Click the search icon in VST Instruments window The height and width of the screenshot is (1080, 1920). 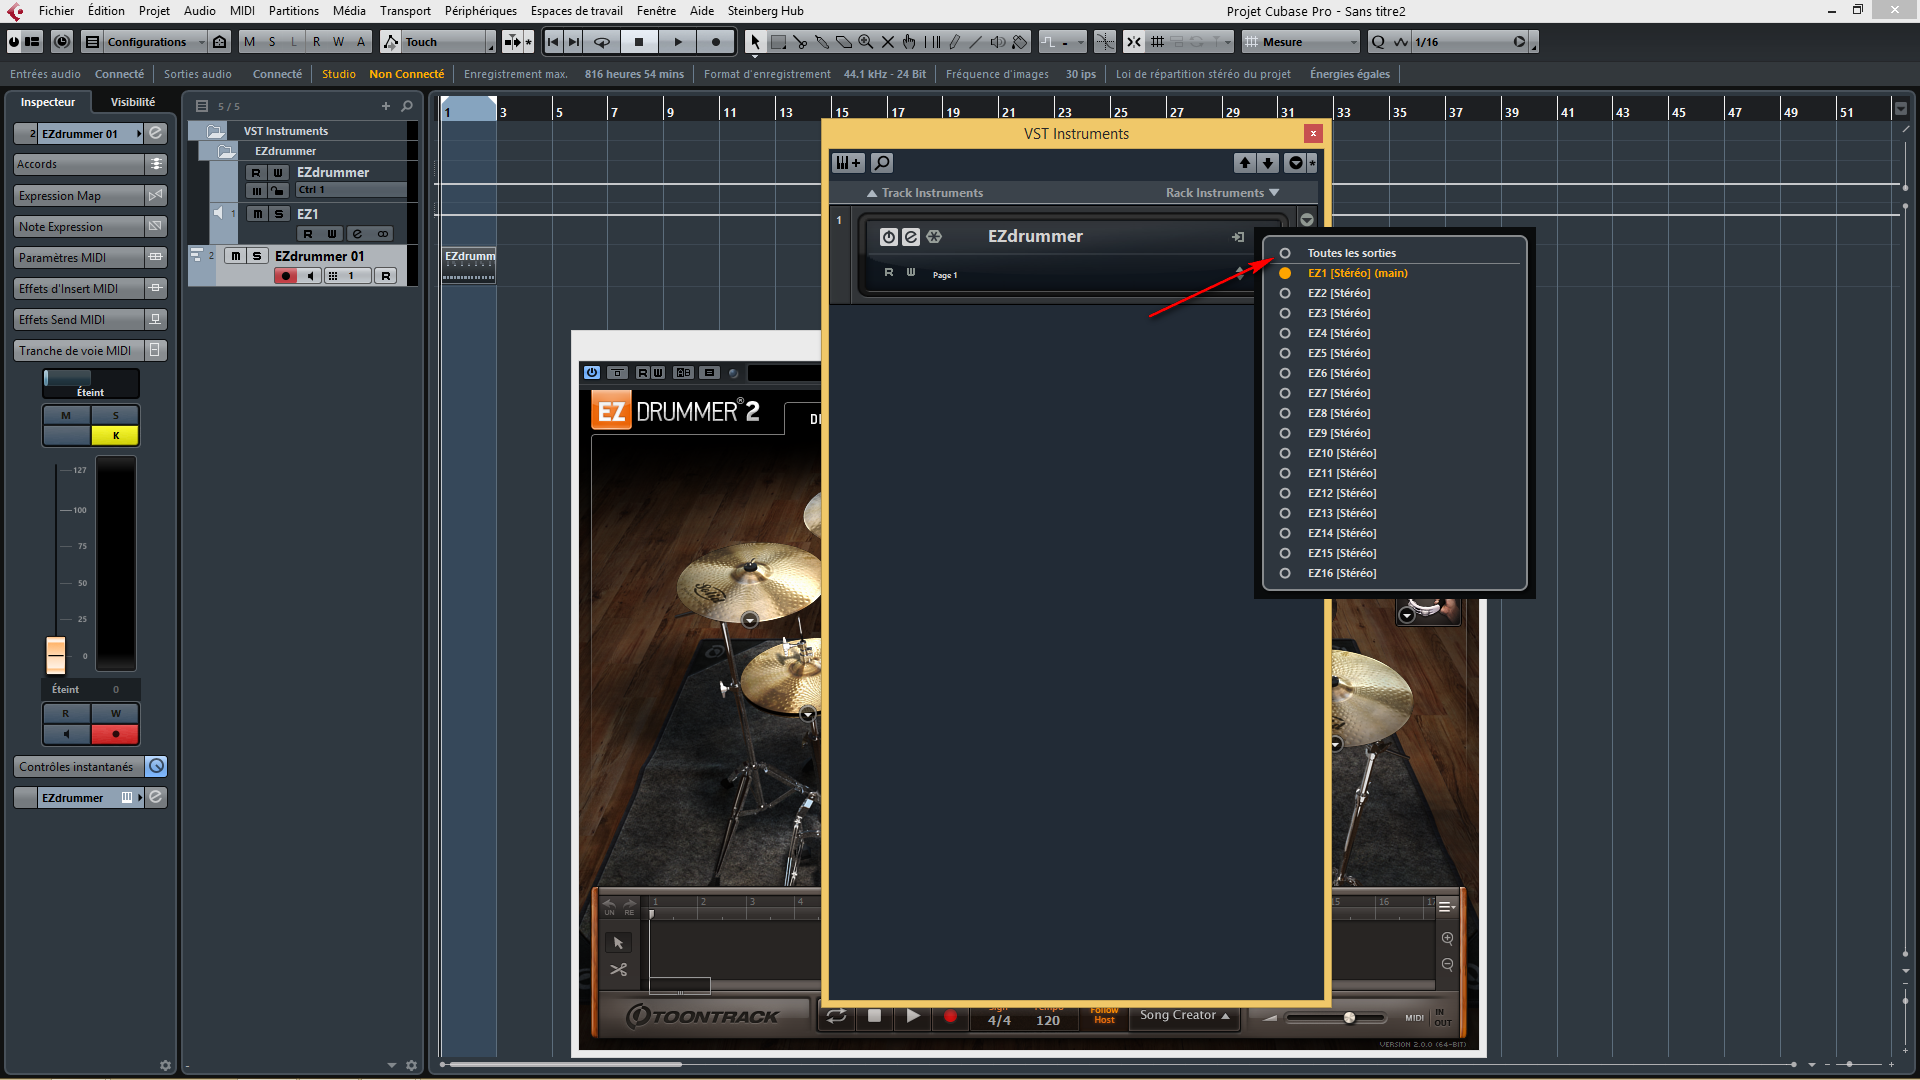pyautogui.click(x=882, y=163)
